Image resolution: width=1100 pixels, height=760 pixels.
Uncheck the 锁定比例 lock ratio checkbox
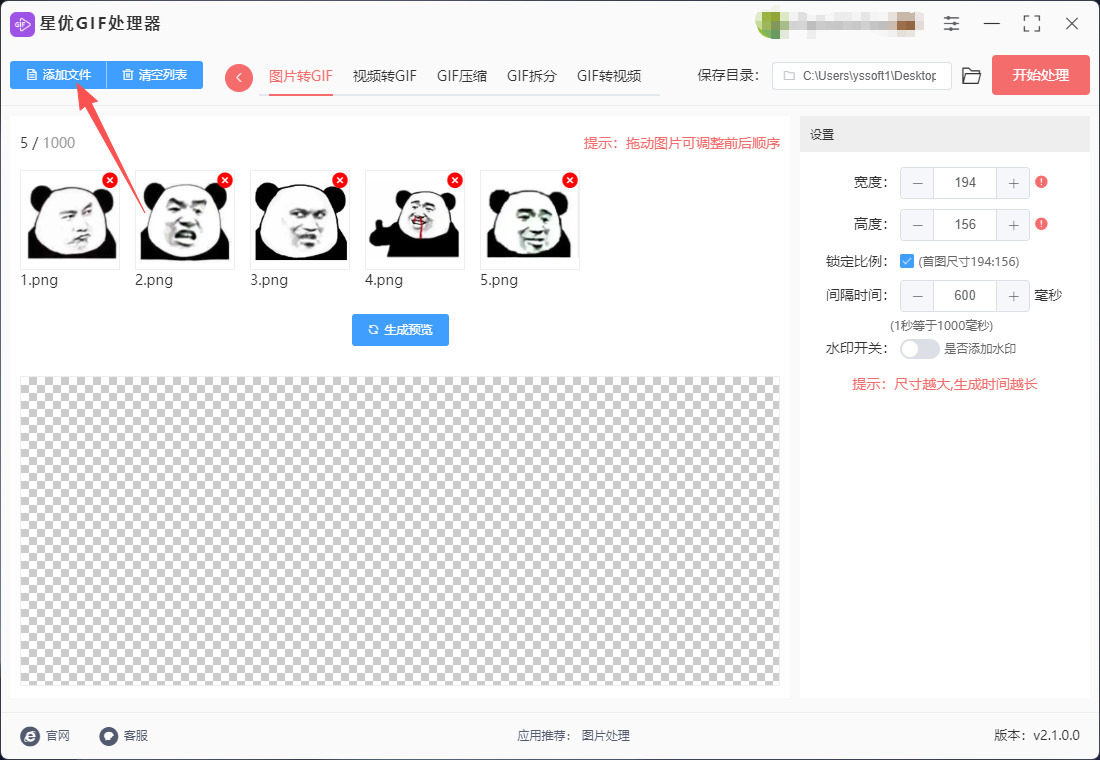coord(906,261)
